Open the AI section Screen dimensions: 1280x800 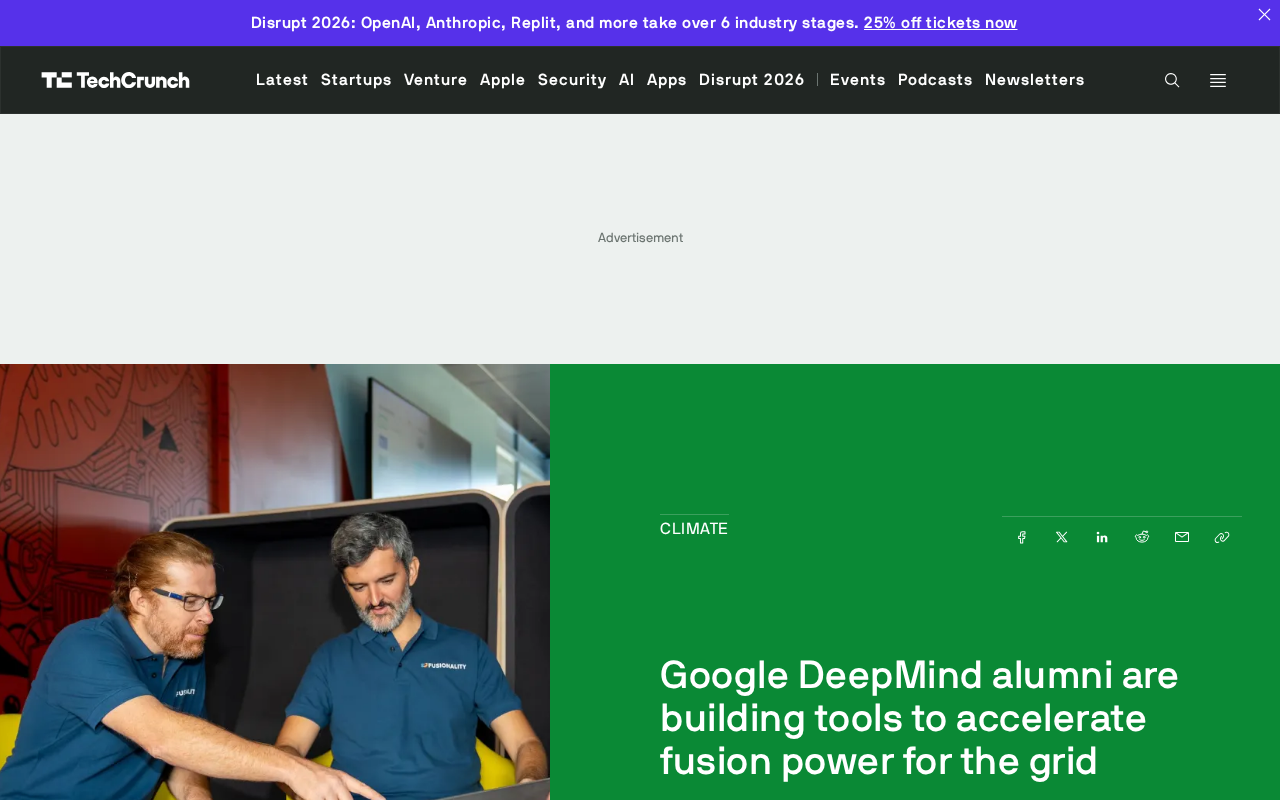(x=627, y=80)
